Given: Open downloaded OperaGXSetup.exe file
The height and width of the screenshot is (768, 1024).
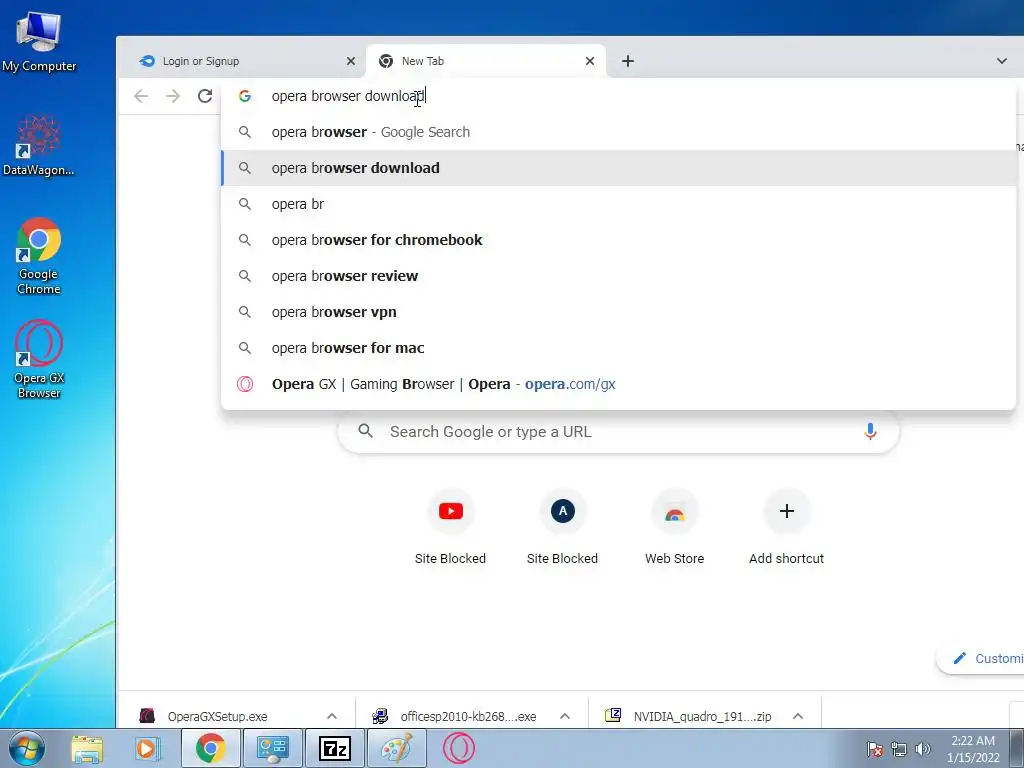Looking at the screenshot, I should [217, 716].
